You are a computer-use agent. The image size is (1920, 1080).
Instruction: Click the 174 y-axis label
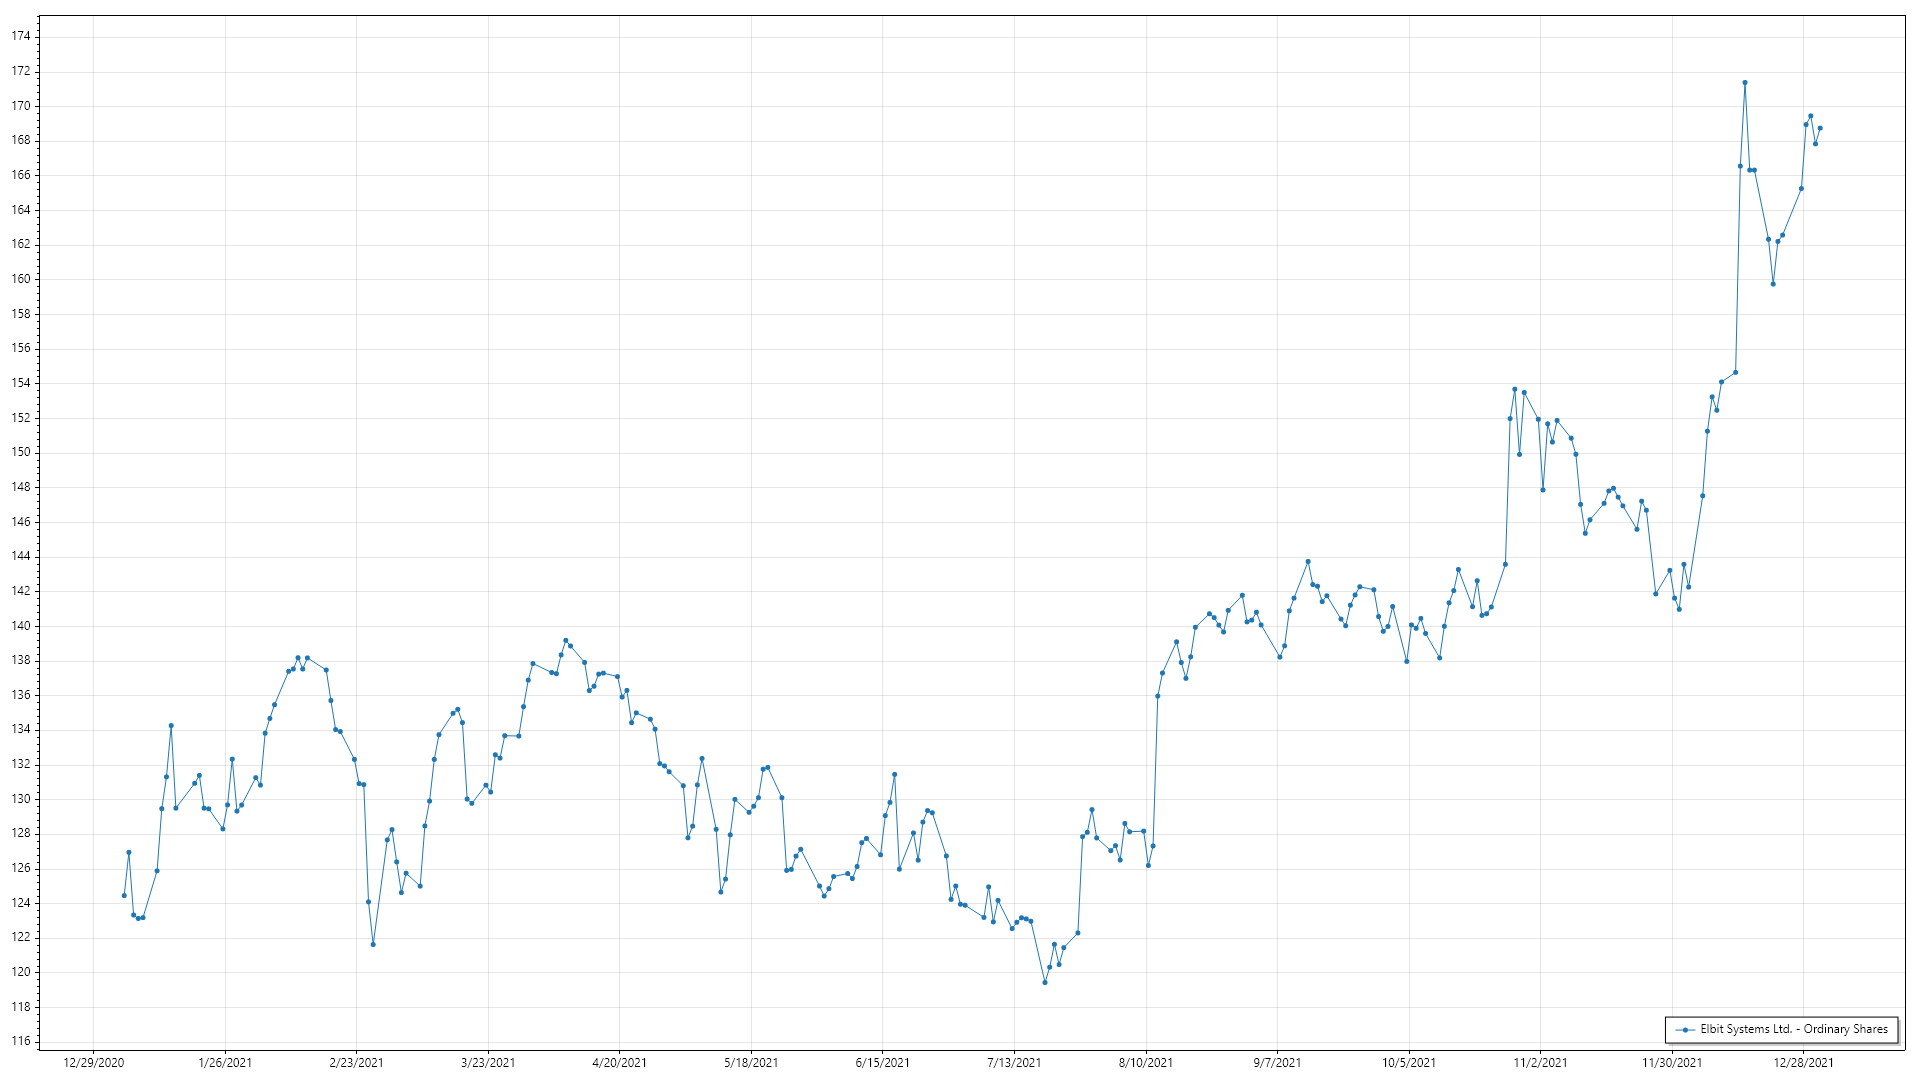[x=21, y=36]
